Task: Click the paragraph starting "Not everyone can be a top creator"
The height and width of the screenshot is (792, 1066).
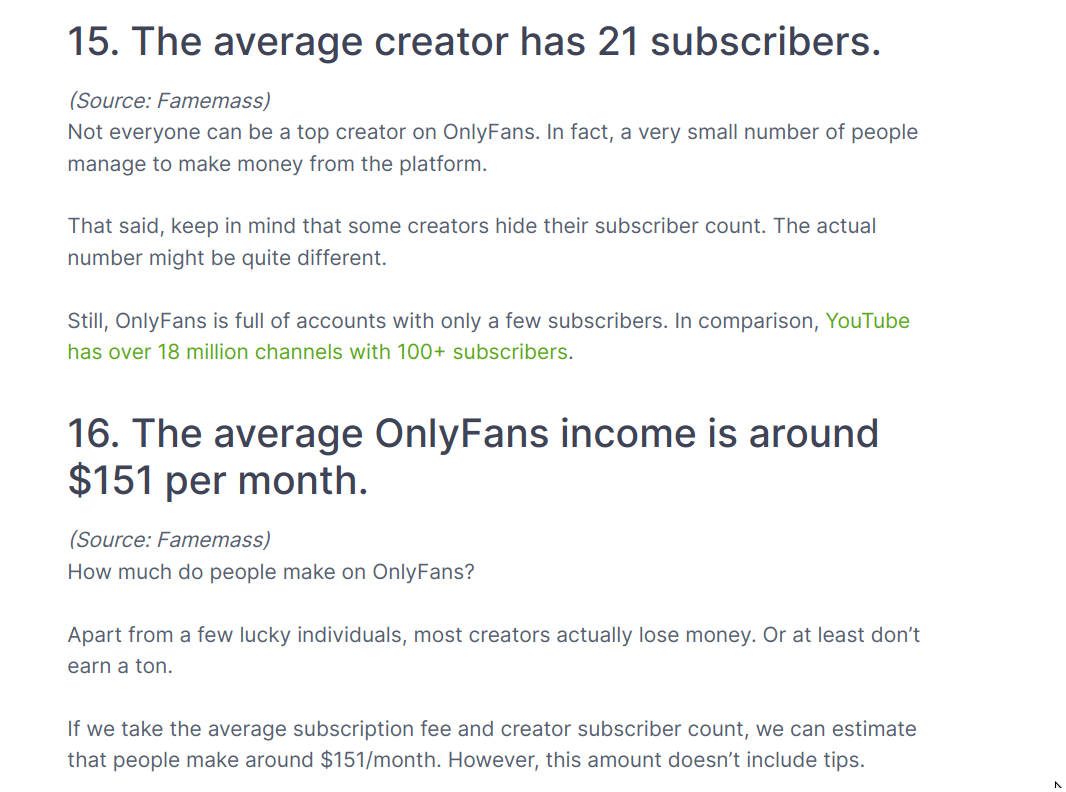Action: [493, 148]
